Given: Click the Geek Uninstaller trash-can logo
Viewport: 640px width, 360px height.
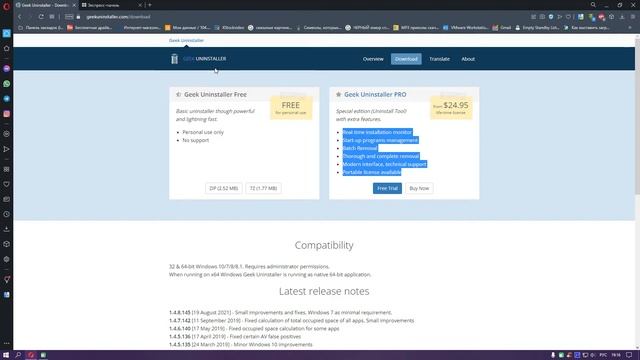Looking at the screenshot, I should click(x=175, y=59).
